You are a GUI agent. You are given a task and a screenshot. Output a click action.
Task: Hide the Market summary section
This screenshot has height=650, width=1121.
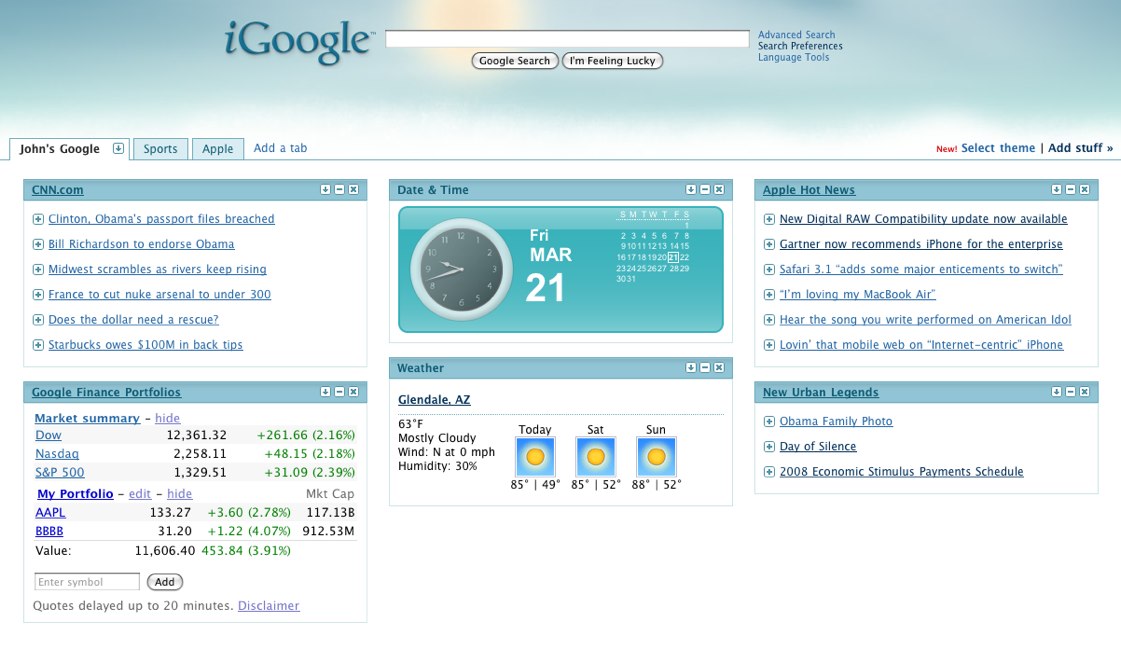click(167, 418)
